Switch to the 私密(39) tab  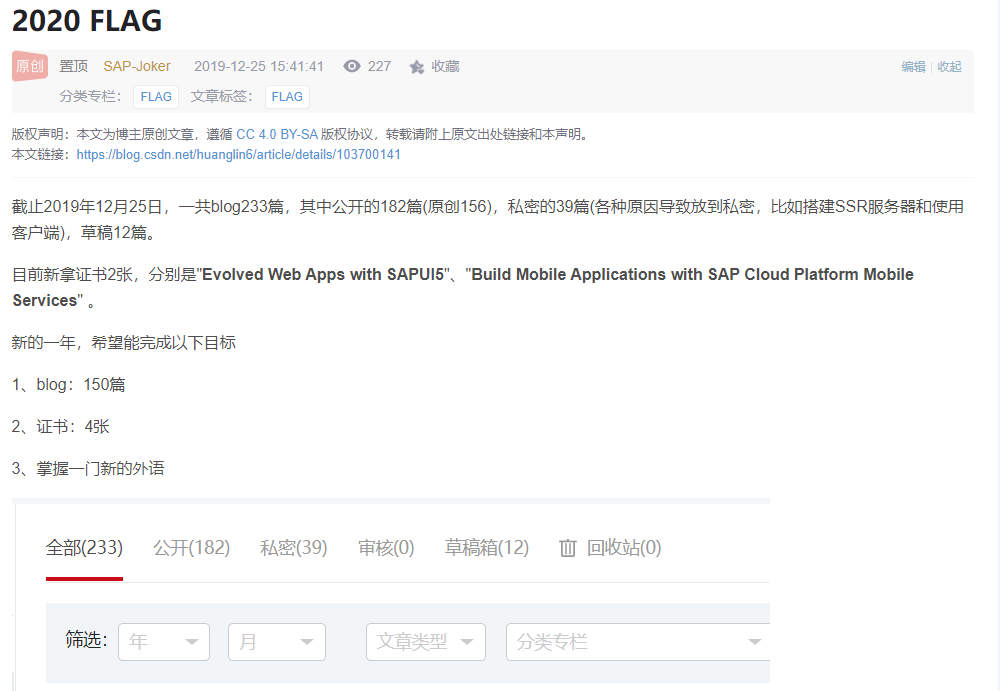click(x=293, y=547)
